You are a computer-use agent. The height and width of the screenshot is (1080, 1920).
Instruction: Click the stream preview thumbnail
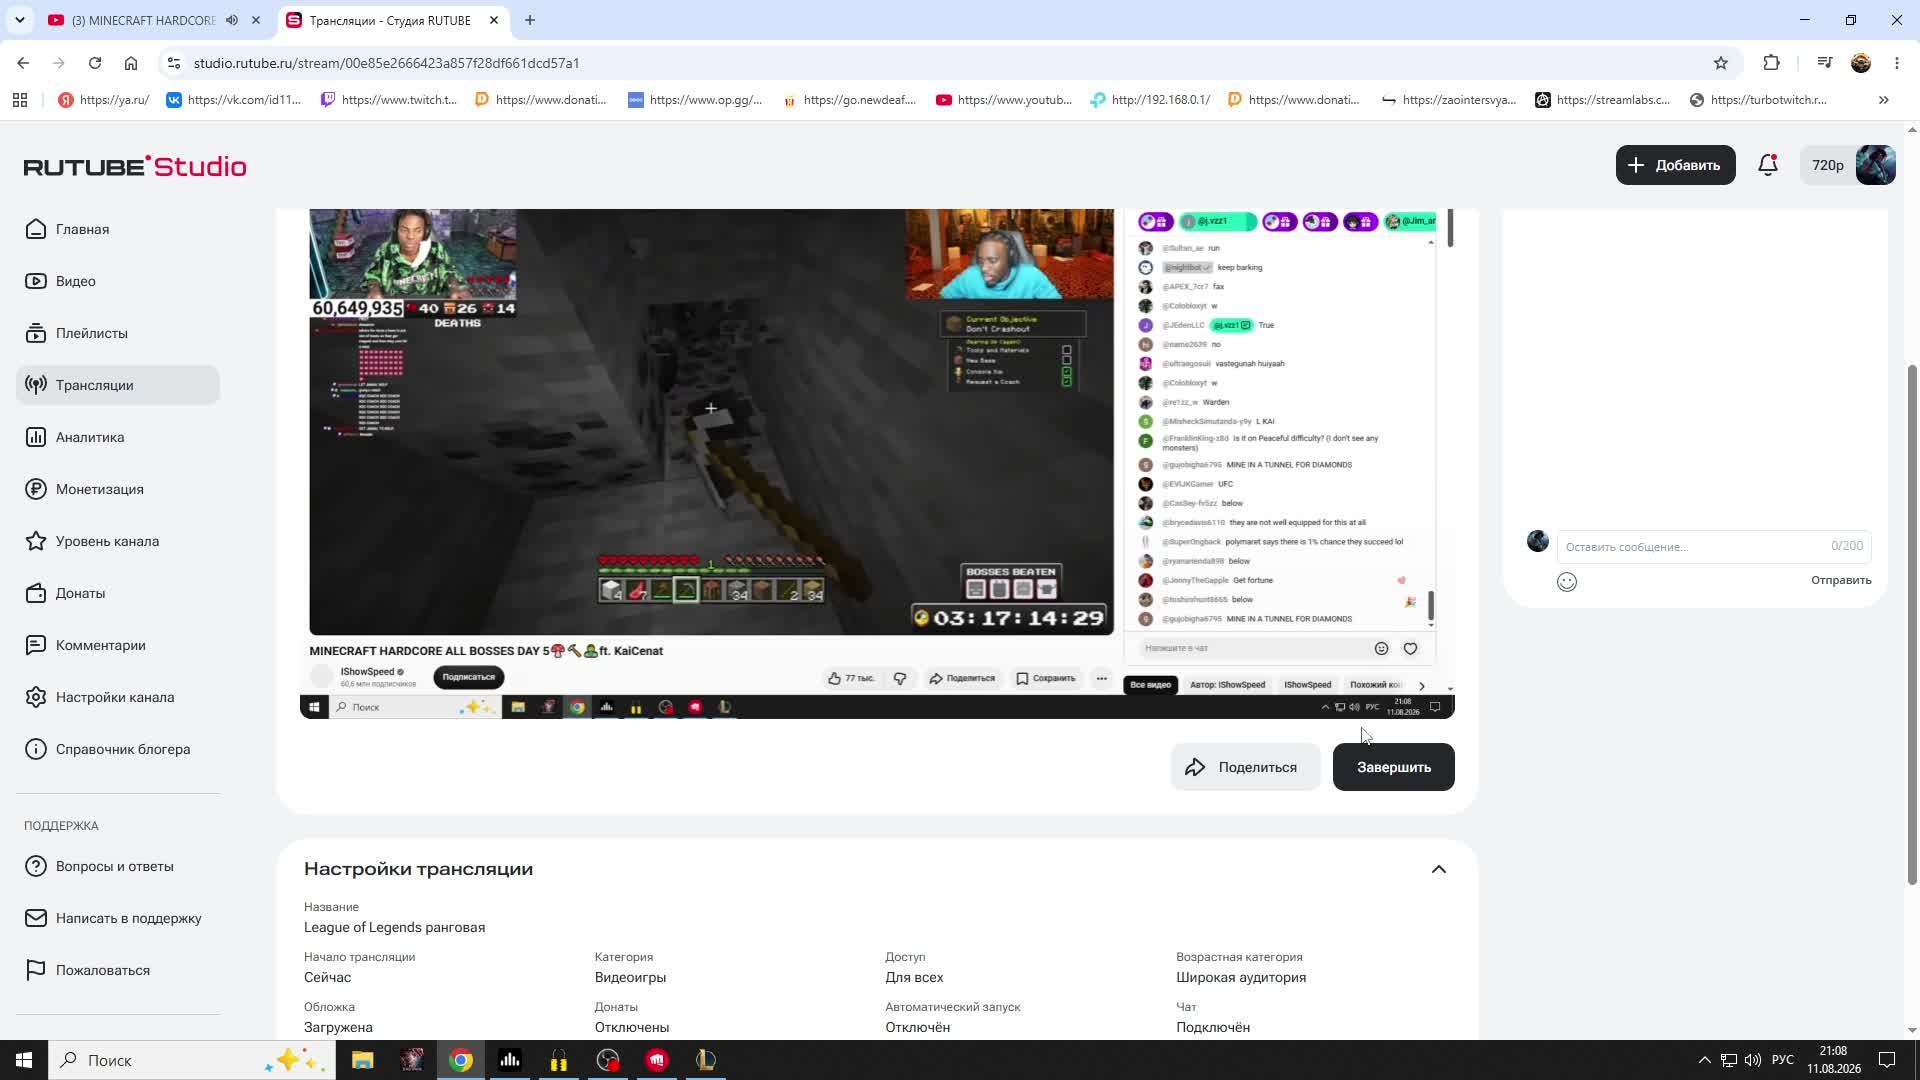[x=877, y=463]
